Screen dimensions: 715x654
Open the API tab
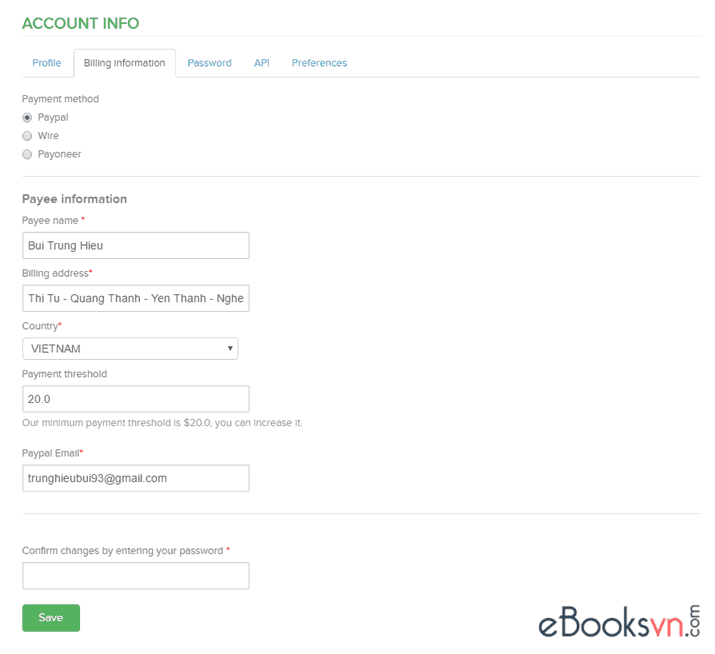tap(261, 63)
